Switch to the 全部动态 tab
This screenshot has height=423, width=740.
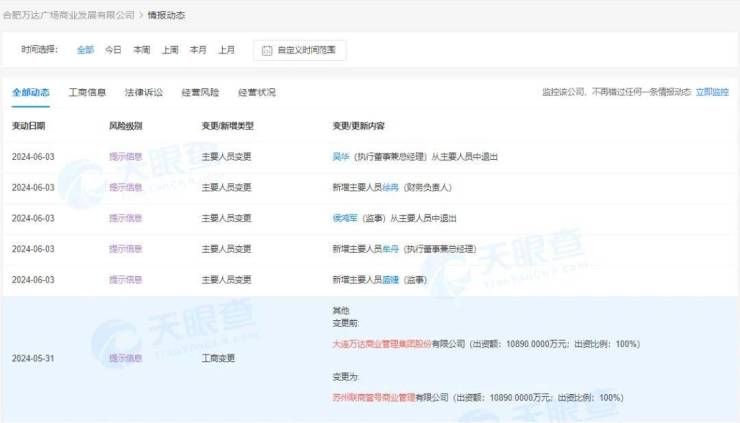point(30,92)
